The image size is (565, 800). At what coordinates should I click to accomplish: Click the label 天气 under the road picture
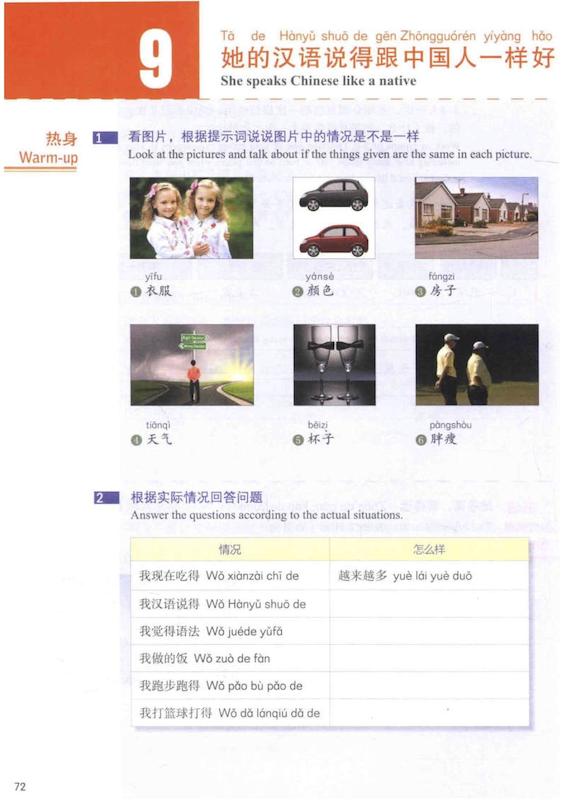159,439
